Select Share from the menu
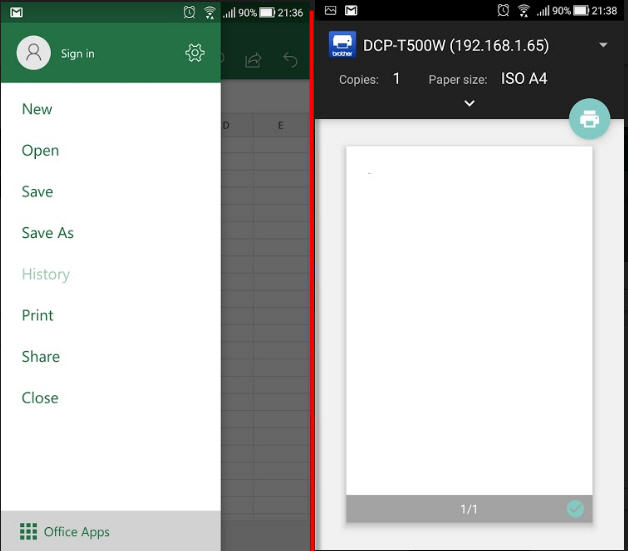Image resolution: width=628 pixels, height=551 pixels. coord(41,357)
